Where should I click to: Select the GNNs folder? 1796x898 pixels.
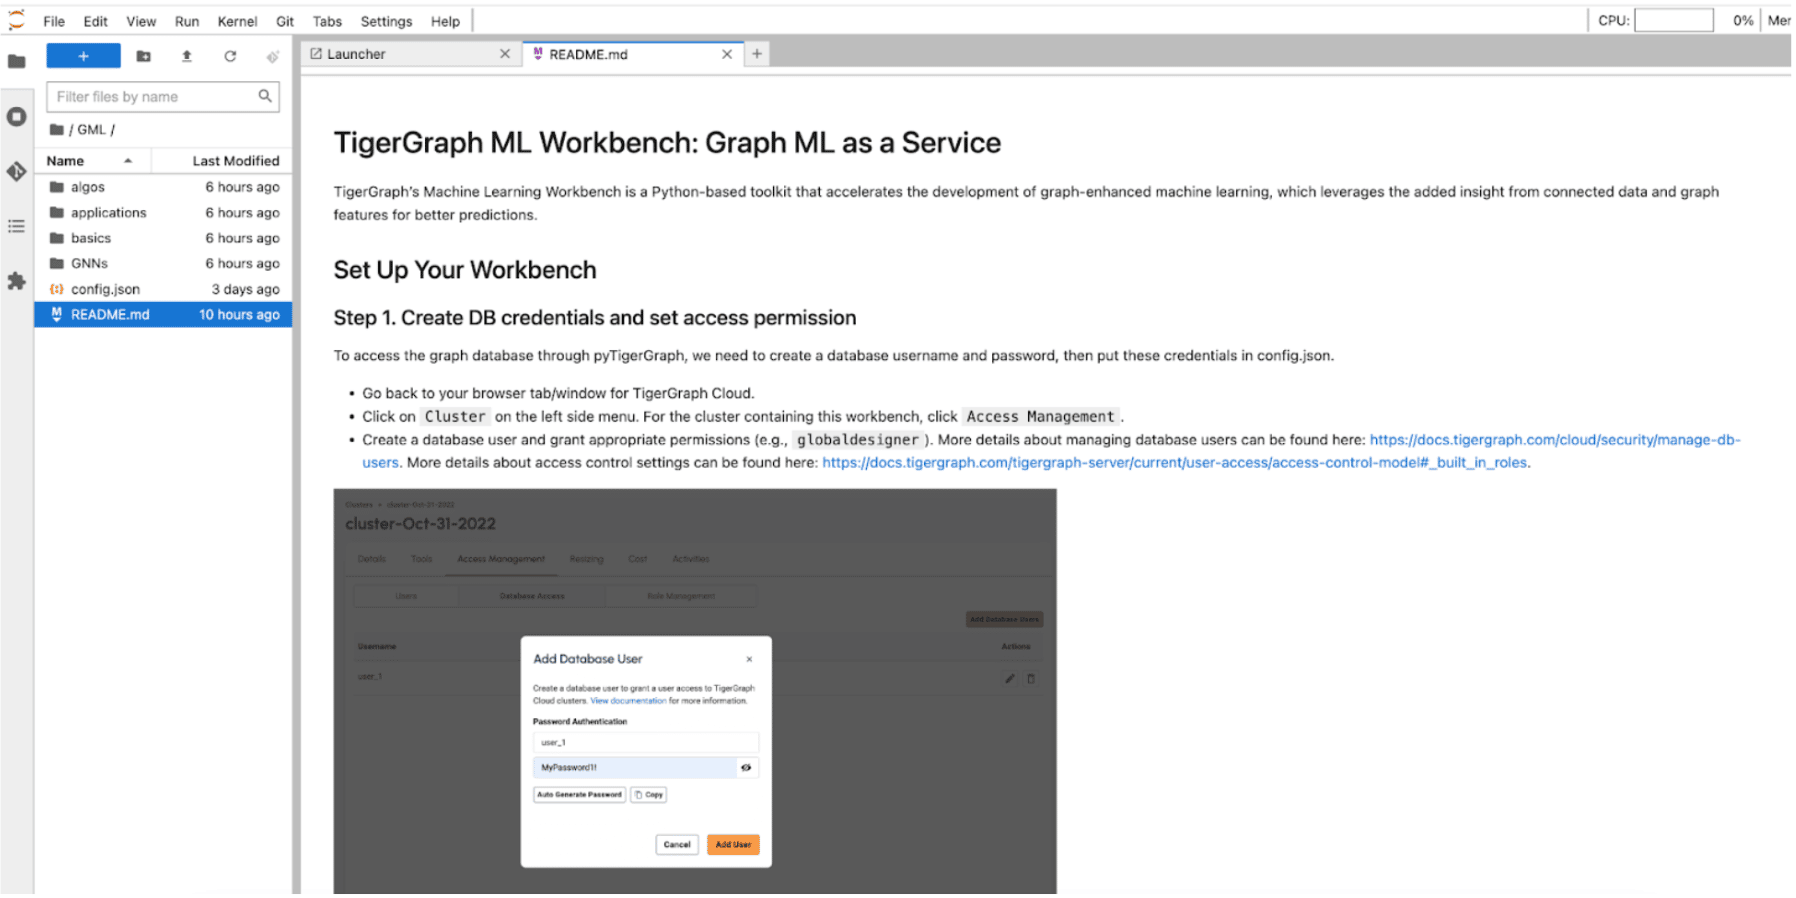point(164,264)
